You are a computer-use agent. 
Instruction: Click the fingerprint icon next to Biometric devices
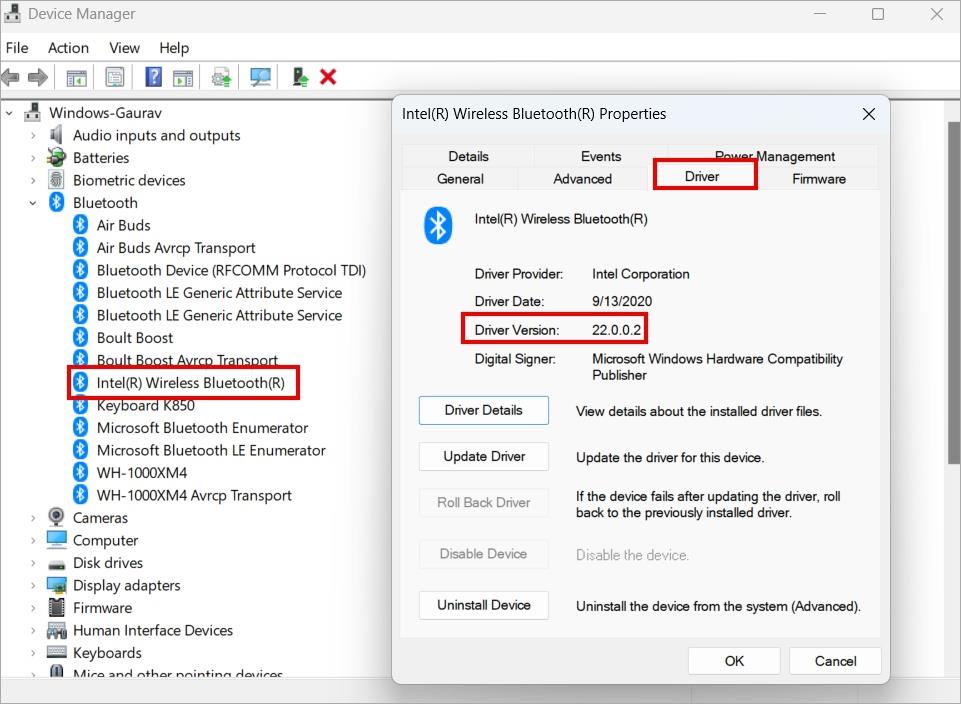[x=56, y=180]
